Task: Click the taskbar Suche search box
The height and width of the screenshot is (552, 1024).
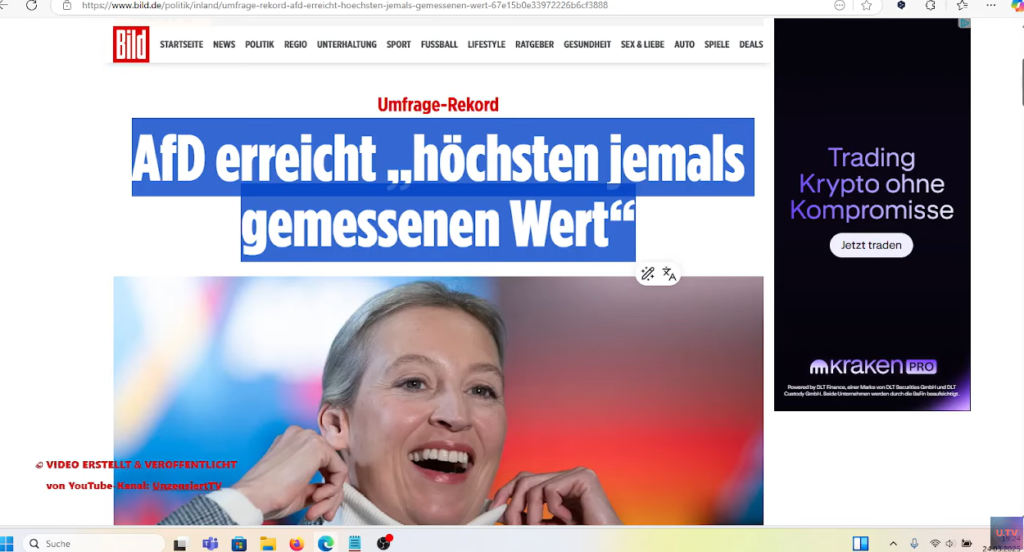Action: [94, 544]
